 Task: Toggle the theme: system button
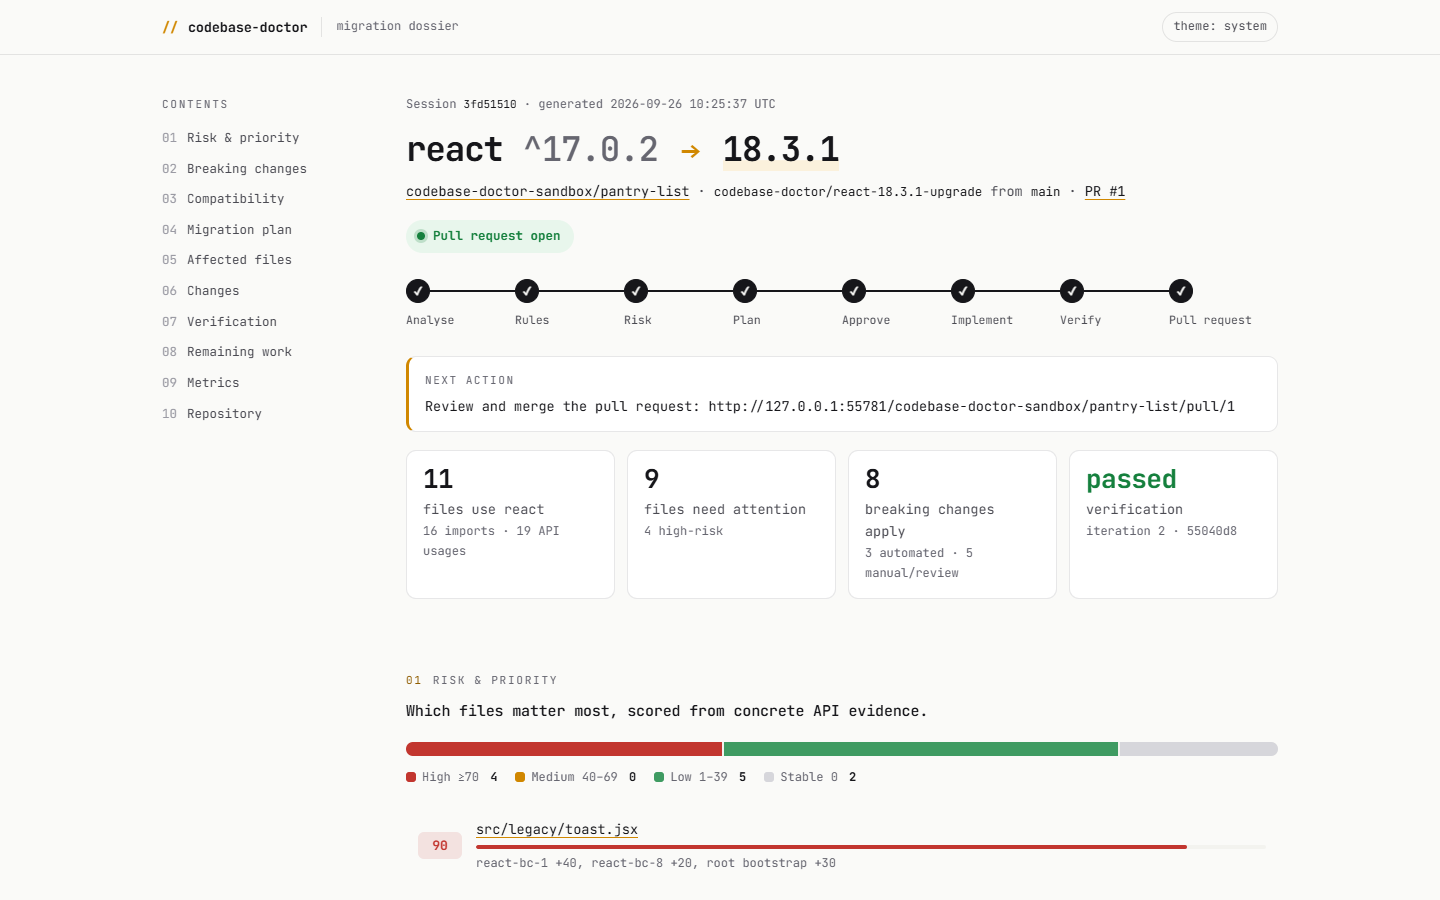(x=1220, y=27)
